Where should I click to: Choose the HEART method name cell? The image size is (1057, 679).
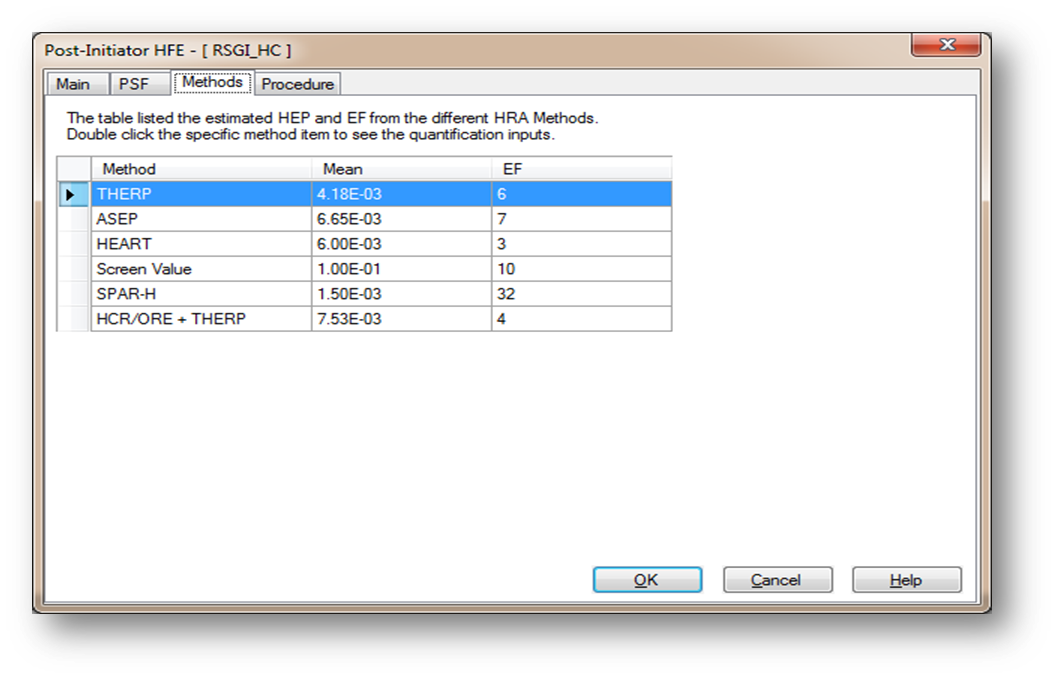click(x=200, y=244)
